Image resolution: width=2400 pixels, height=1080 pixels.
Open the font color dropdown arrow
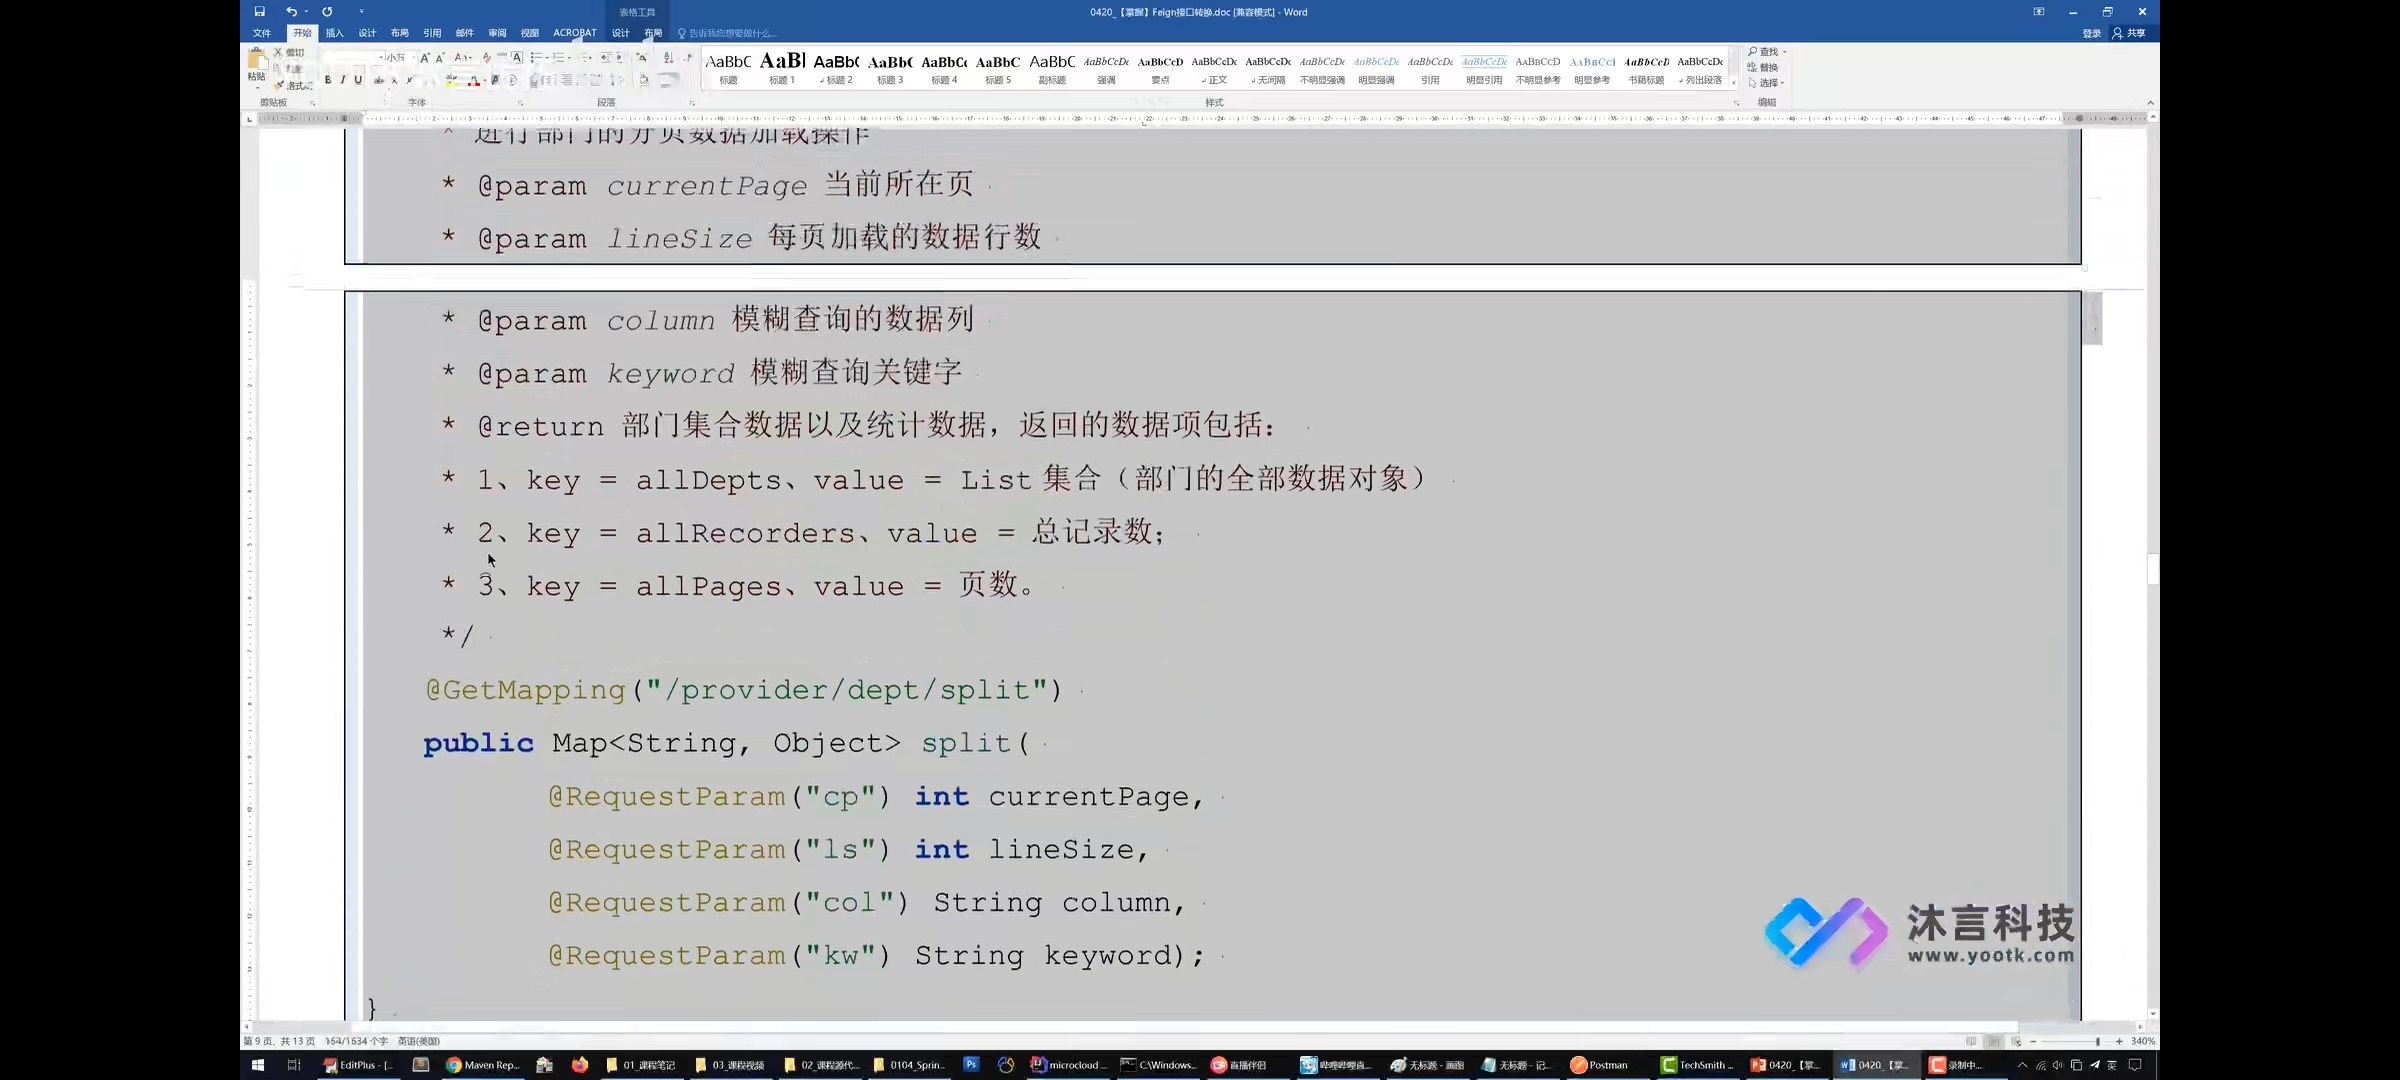pos(485,81)
